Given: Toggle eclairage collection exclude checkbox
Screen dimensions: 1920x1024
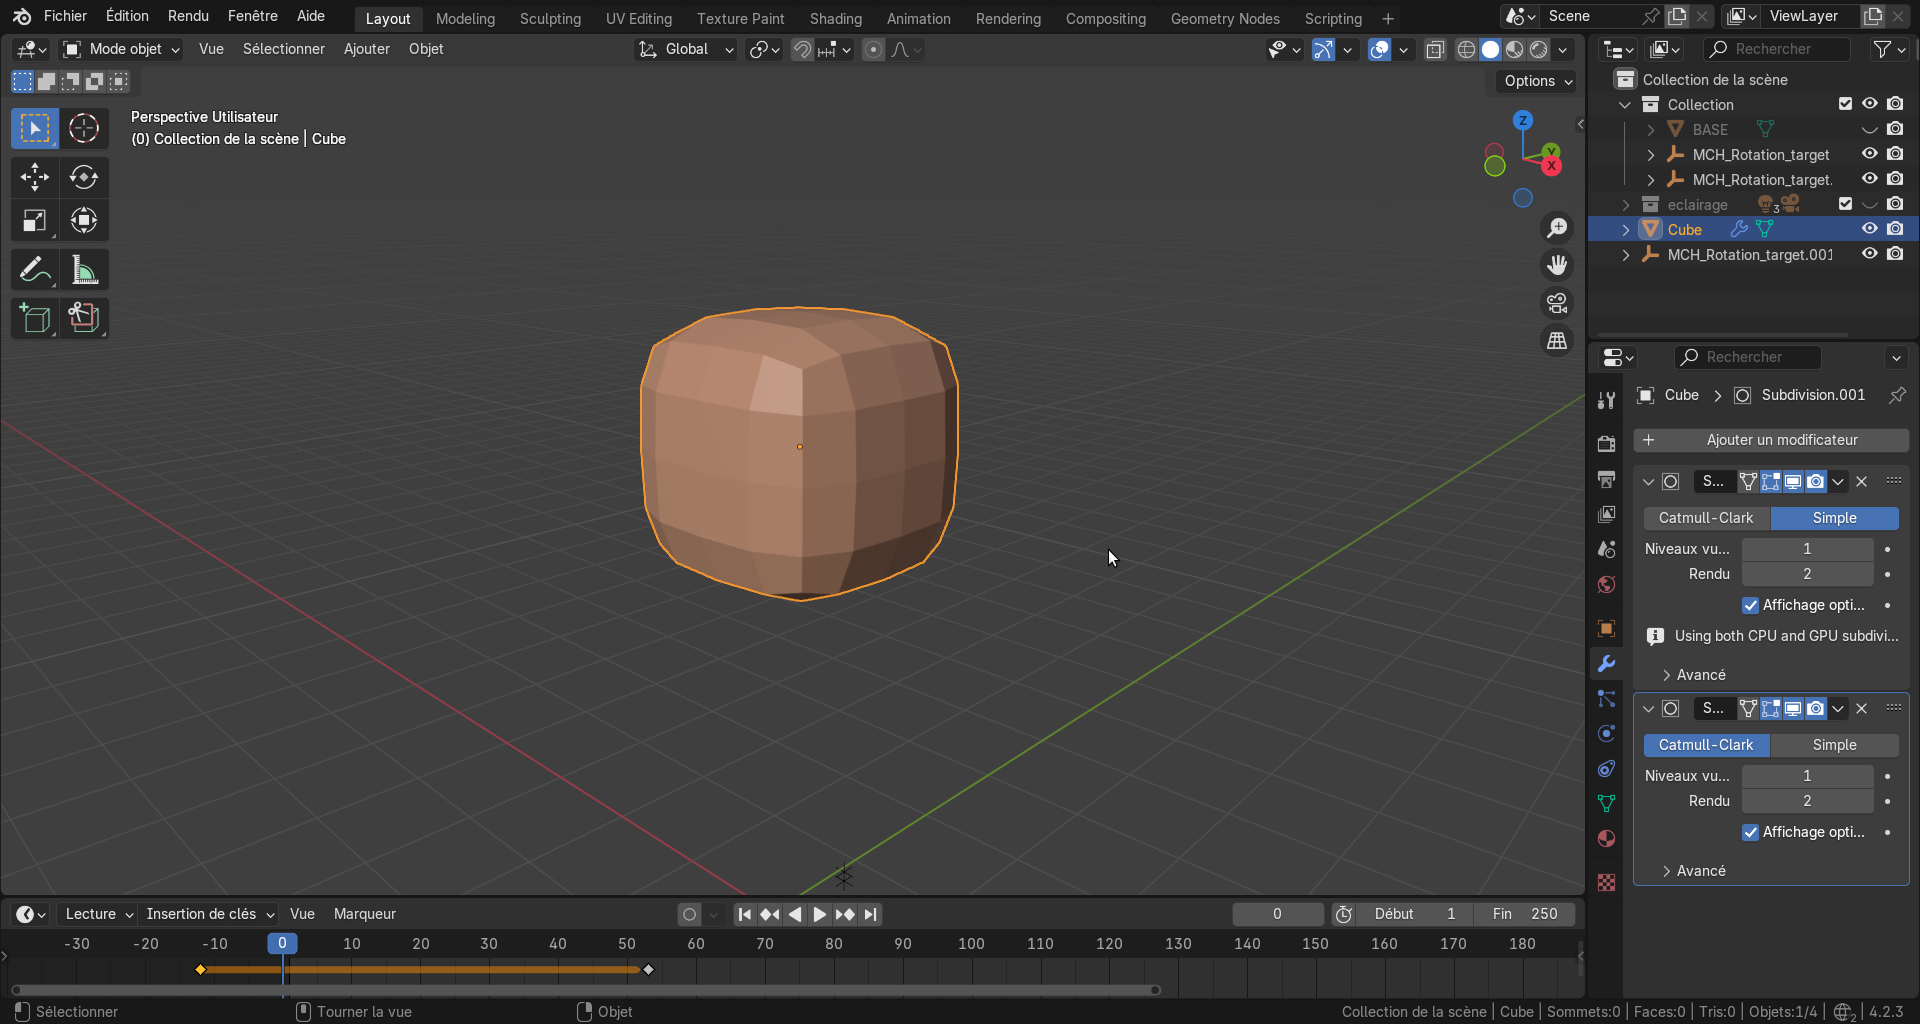Looking at the screenshot, I should coord(1845,204).
